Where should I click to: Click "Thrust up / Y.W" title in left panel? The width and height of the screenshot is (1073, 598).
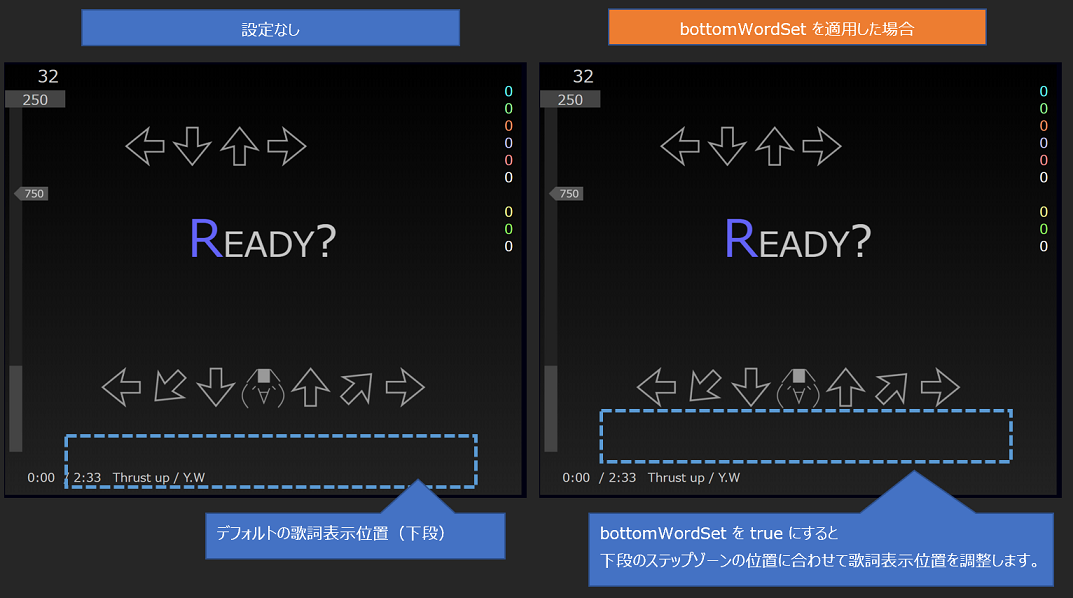pos(159,478)
